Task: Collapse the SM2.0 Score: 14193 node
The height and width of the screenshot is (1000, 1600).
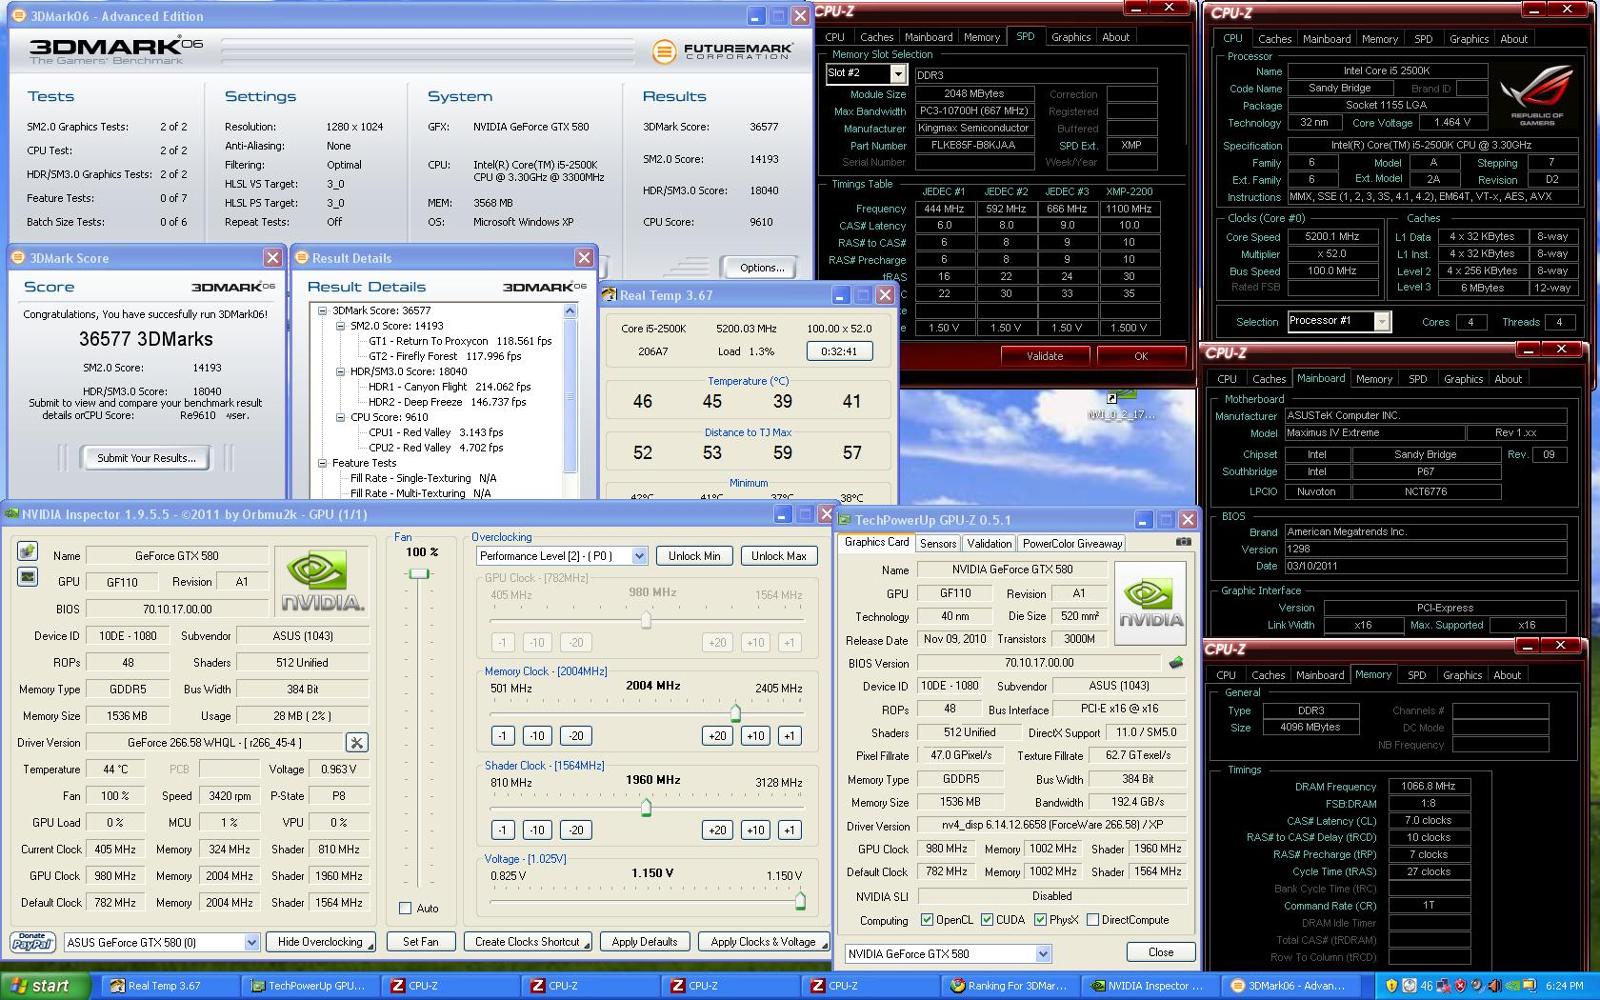Action: point(340,326)
